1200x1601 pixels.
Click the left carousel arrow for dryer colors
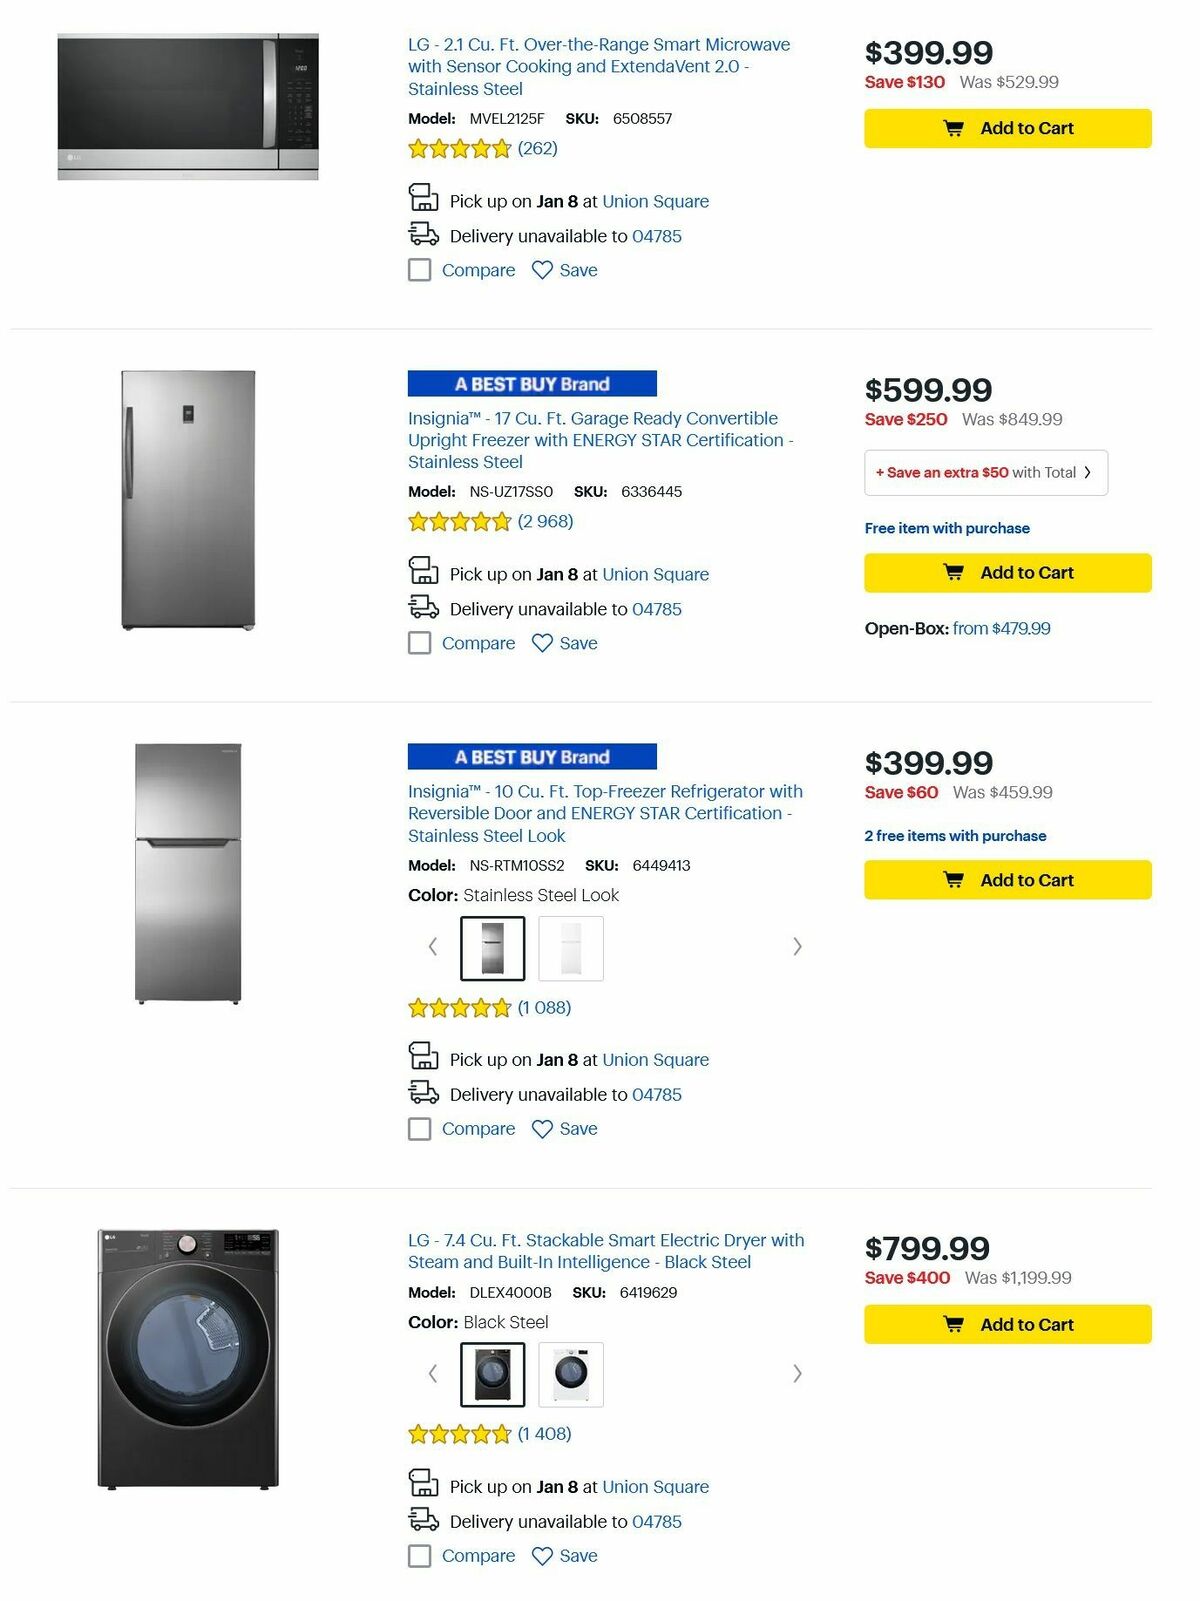[x=433, y=1374]
